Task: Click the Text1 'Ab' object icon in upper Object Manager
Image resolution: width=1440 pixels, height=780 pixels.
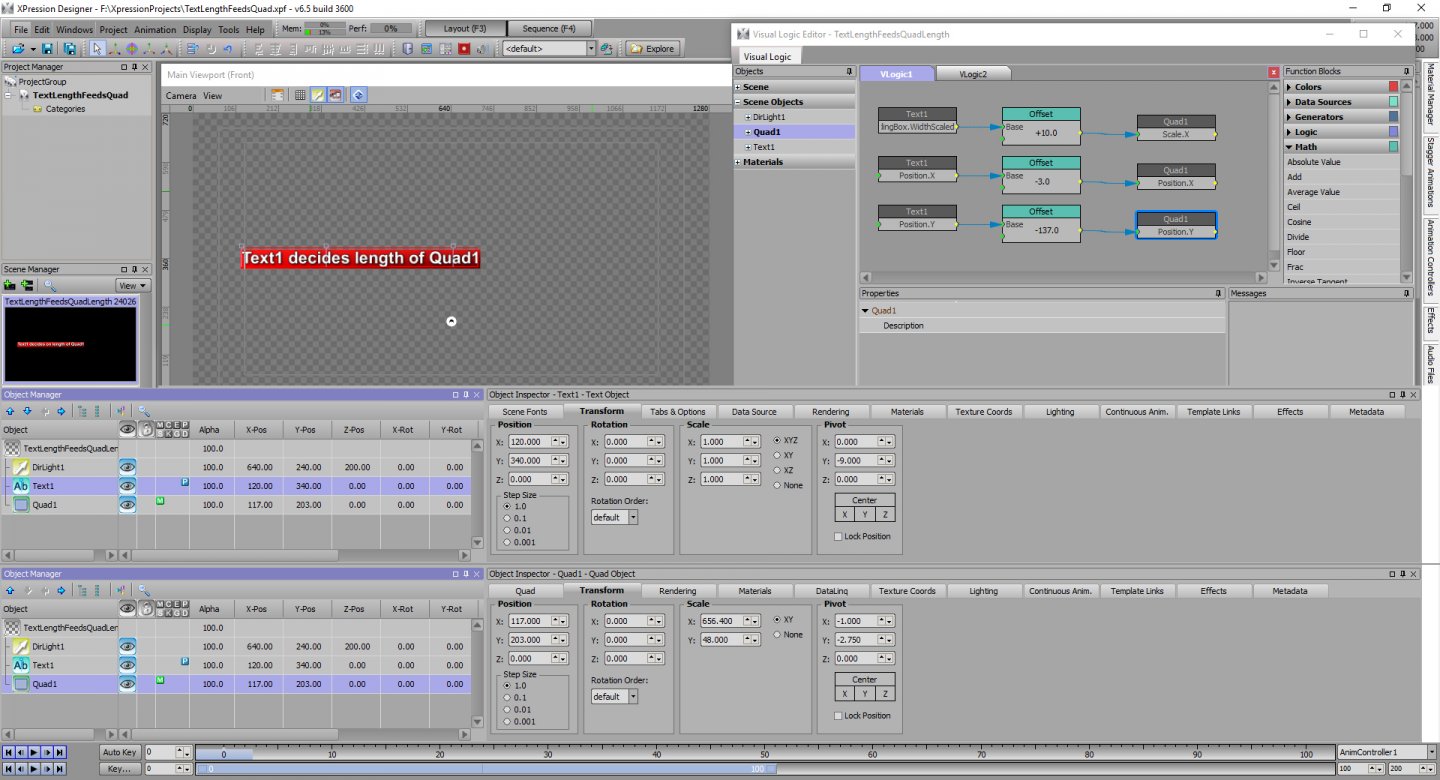Action: (x=20, y=486)
